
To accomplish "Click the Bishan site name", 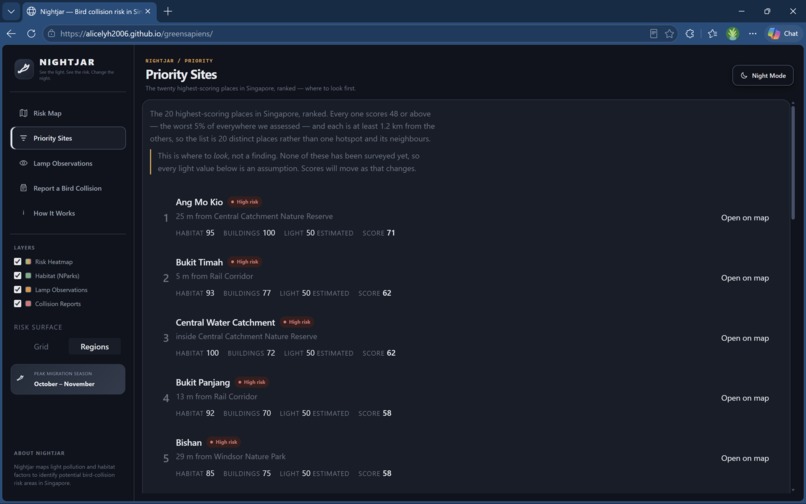I will [189, 443].
